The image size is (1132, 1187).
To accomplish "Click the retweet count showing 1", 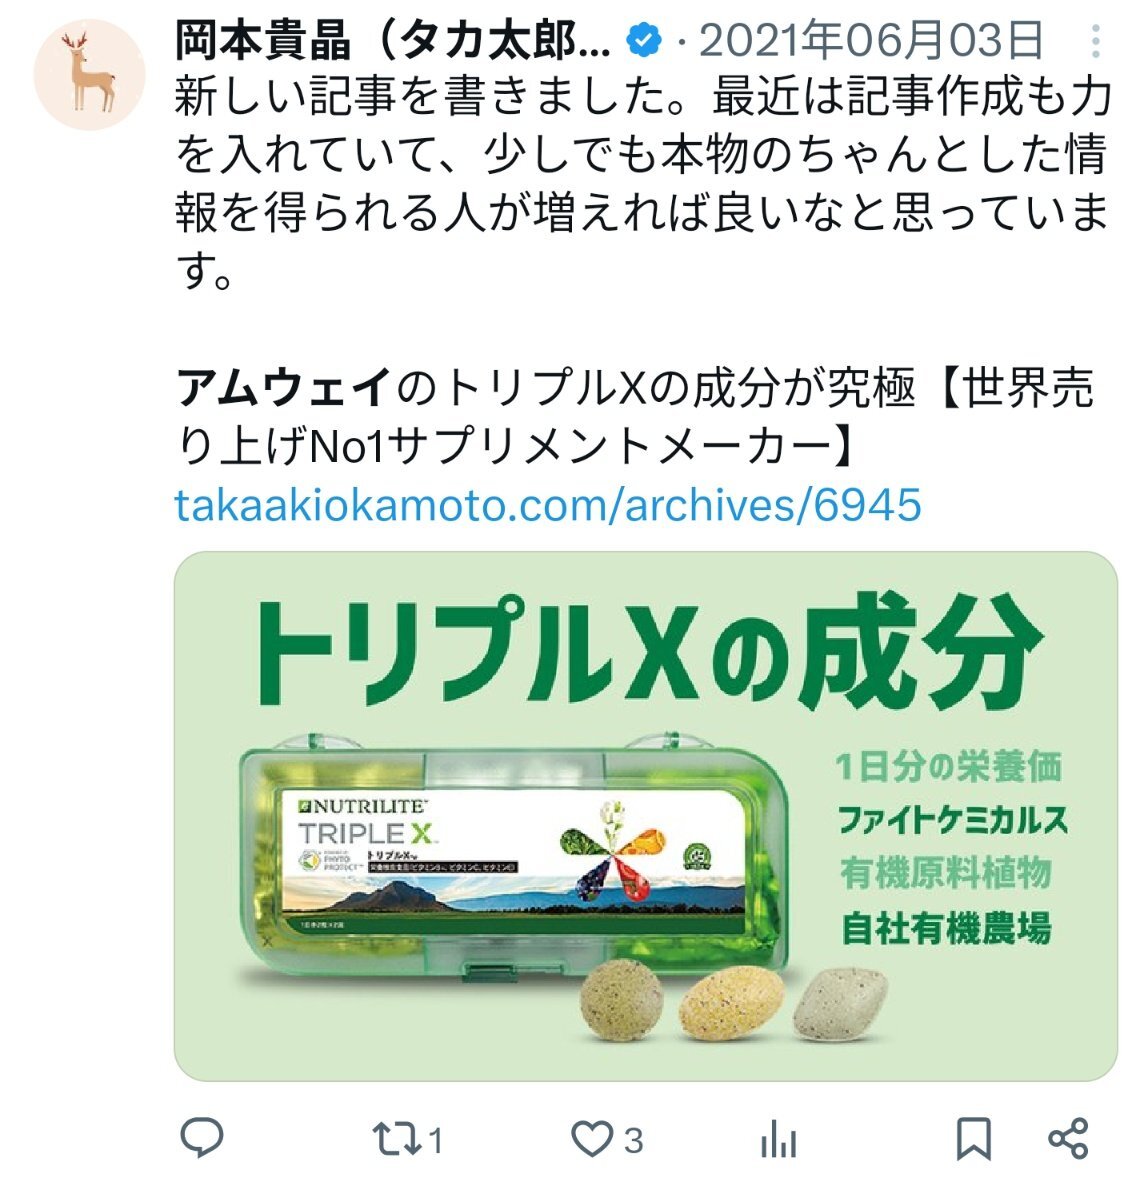I will (436, 1140).
